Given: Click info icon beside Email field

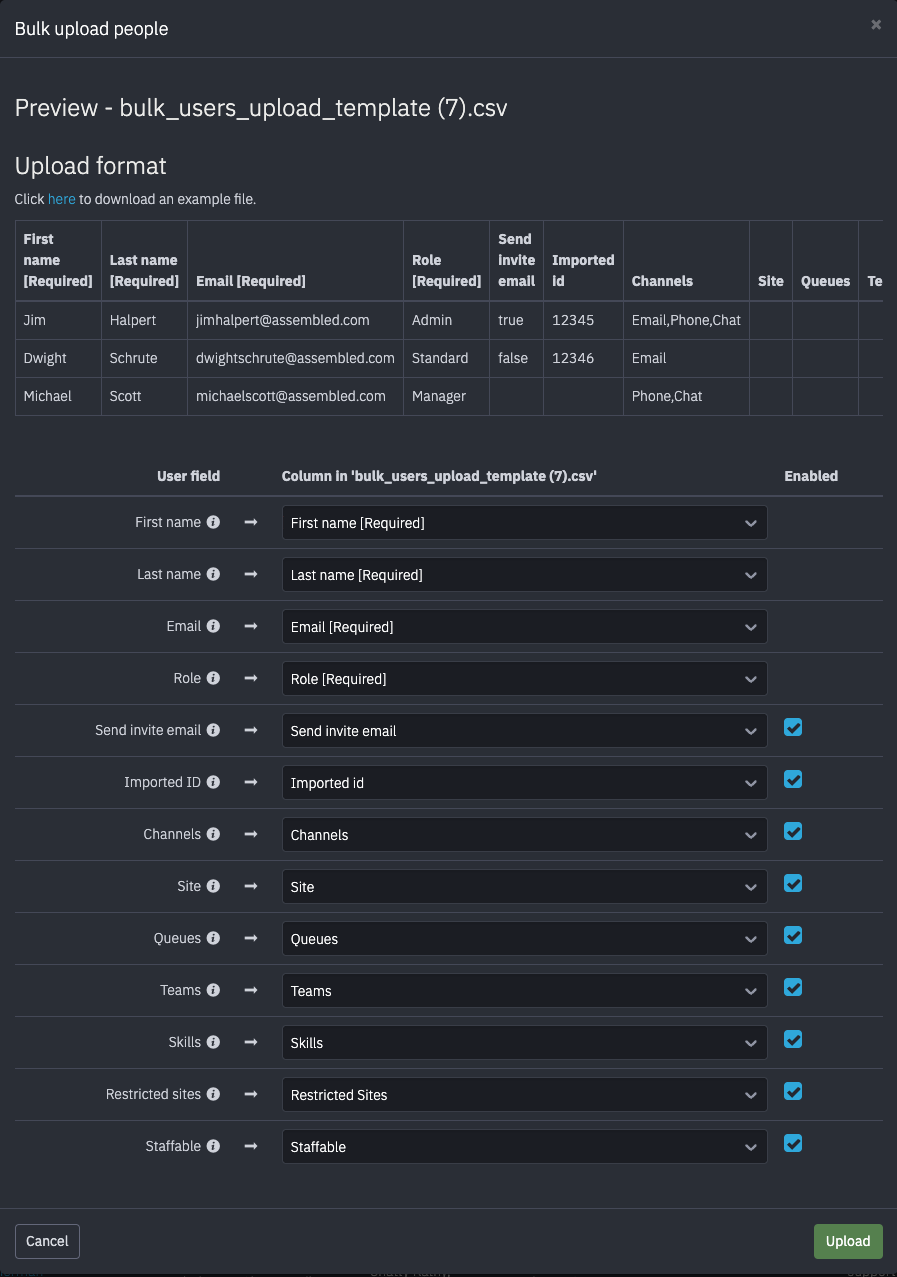Looking at the screenshot, I should [x=213, y=626].
